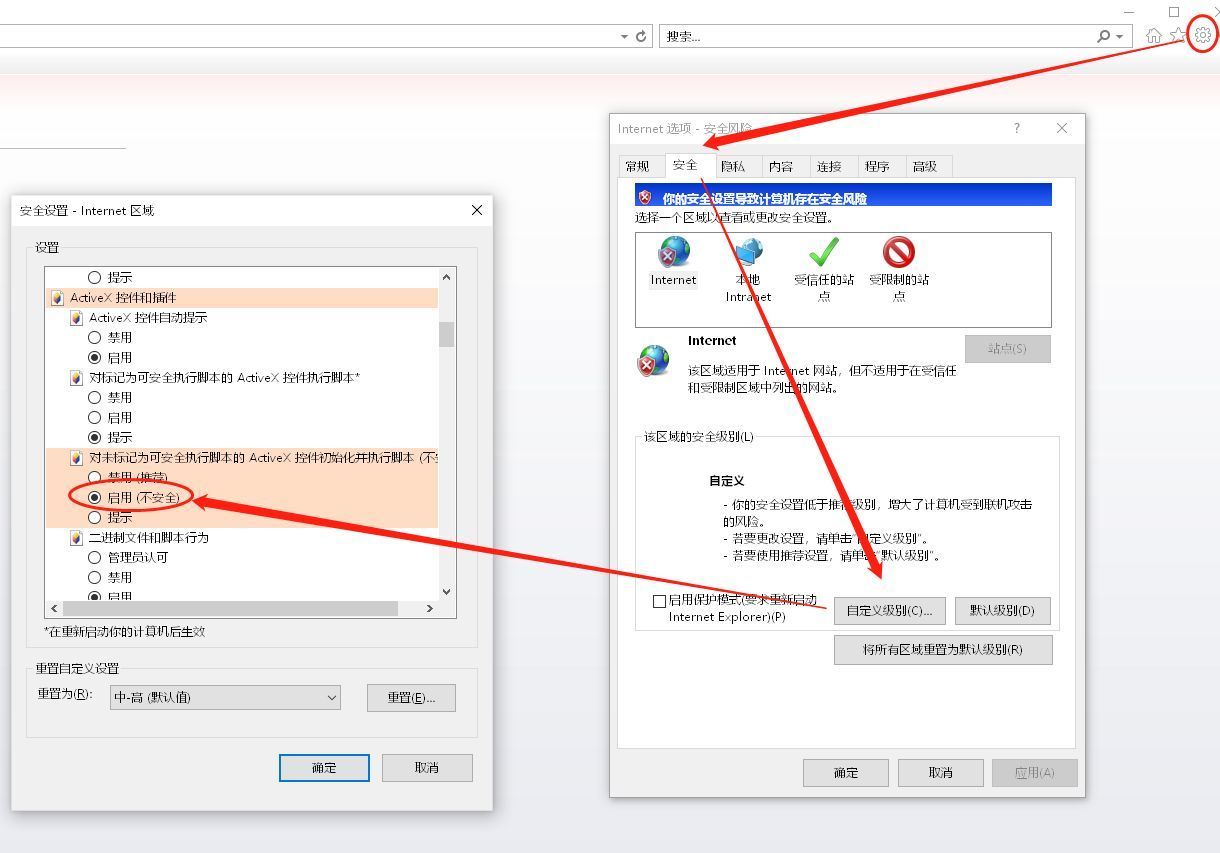This screenshot has height=853, width=1220.
Task: Click the ActiveX 控件和插件 category icon
Action: click(57, 298)
